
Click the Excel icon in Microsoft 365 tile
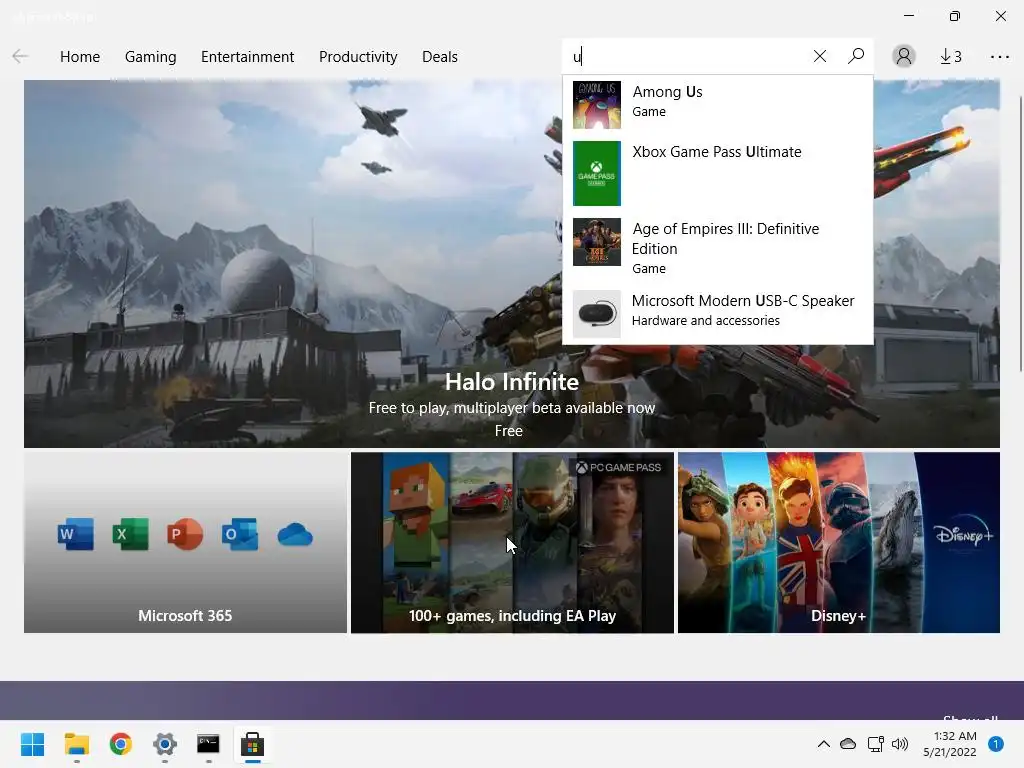coord(130,534)
